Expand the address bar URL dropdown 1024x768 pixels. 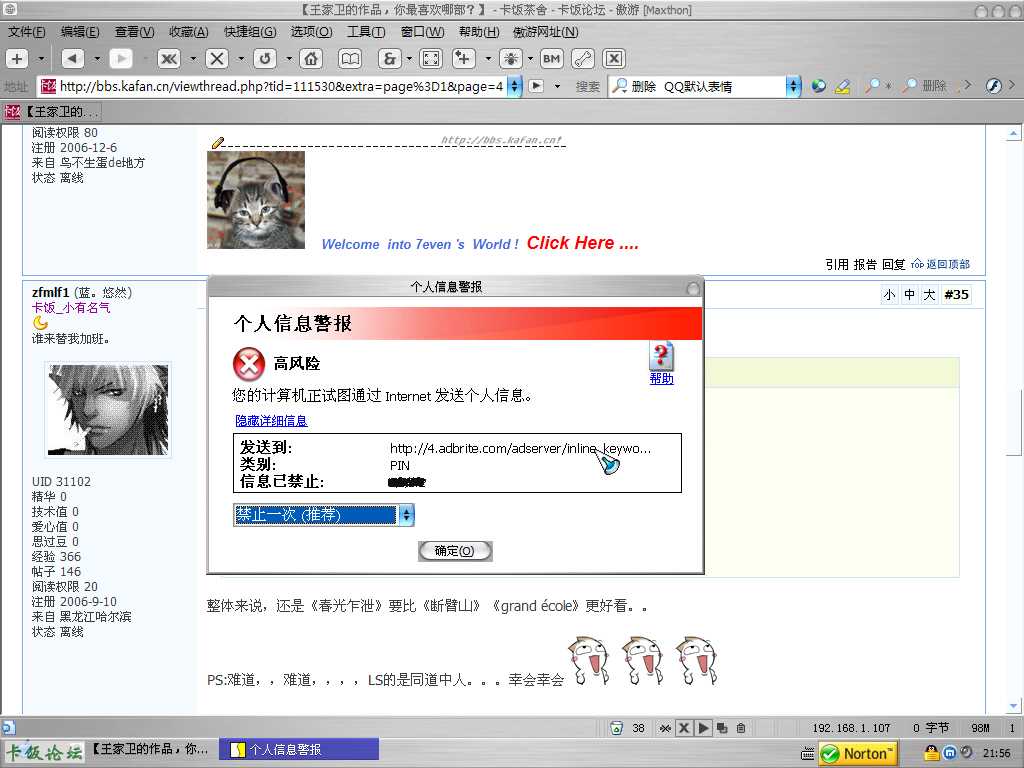click(x=514, y=86)
